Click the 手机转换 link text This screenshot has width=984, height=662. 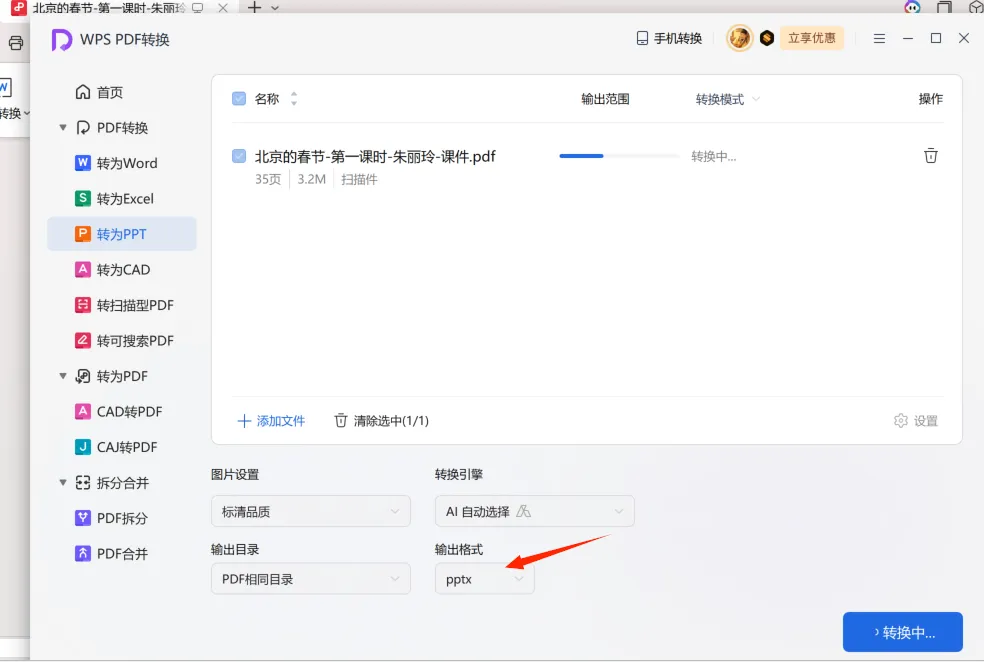(678, 38)
